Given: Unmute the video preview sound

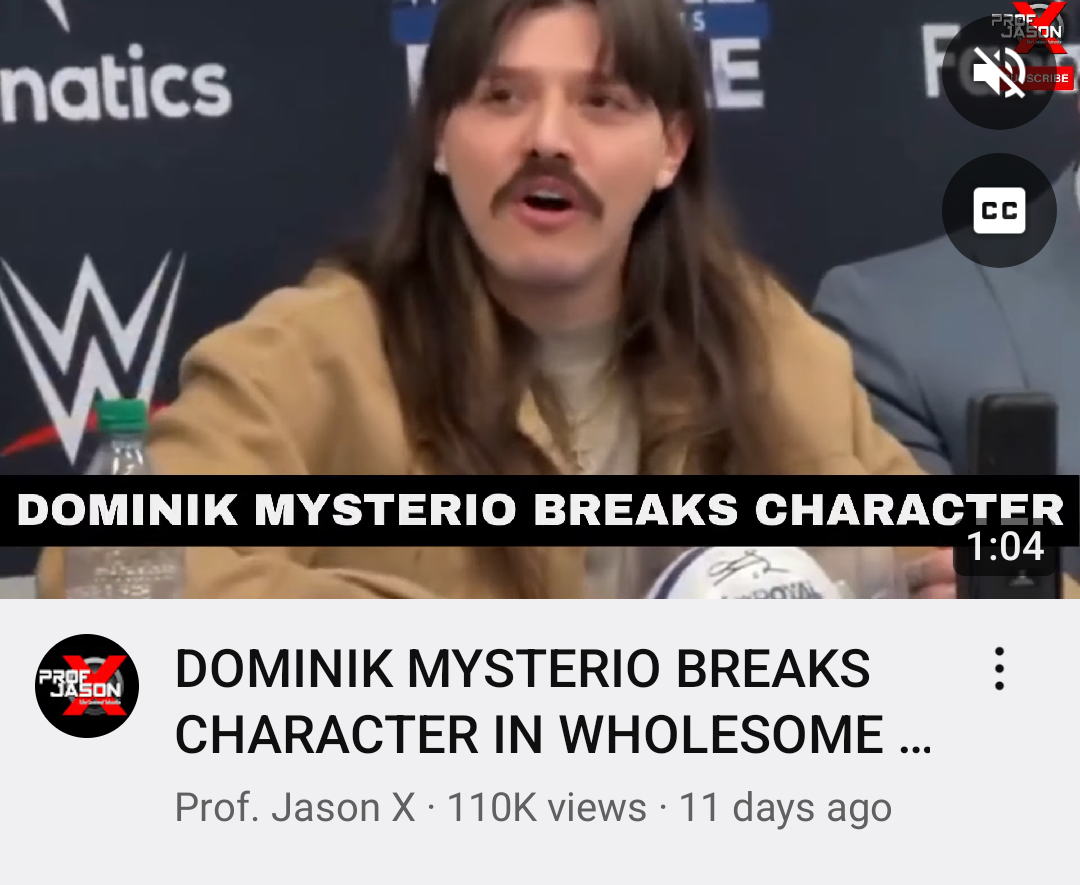Looking at the screenshot, I should 999,72.
